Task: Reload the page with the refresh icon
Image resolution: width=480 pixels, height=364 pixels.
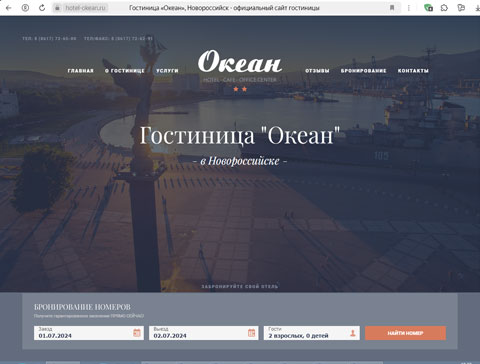Action: (42, 8)
